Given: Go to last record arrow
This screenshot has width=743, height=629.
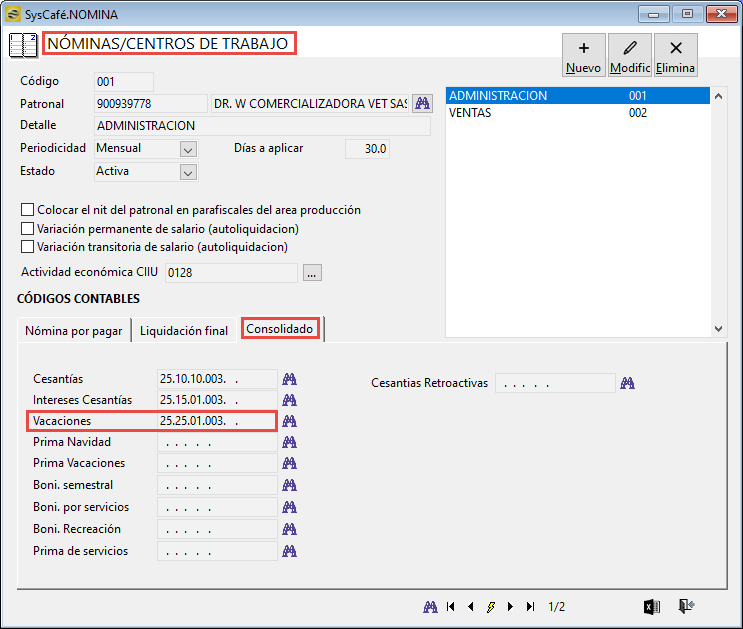Looking at the screenshot, I should (x=531, y=607).
